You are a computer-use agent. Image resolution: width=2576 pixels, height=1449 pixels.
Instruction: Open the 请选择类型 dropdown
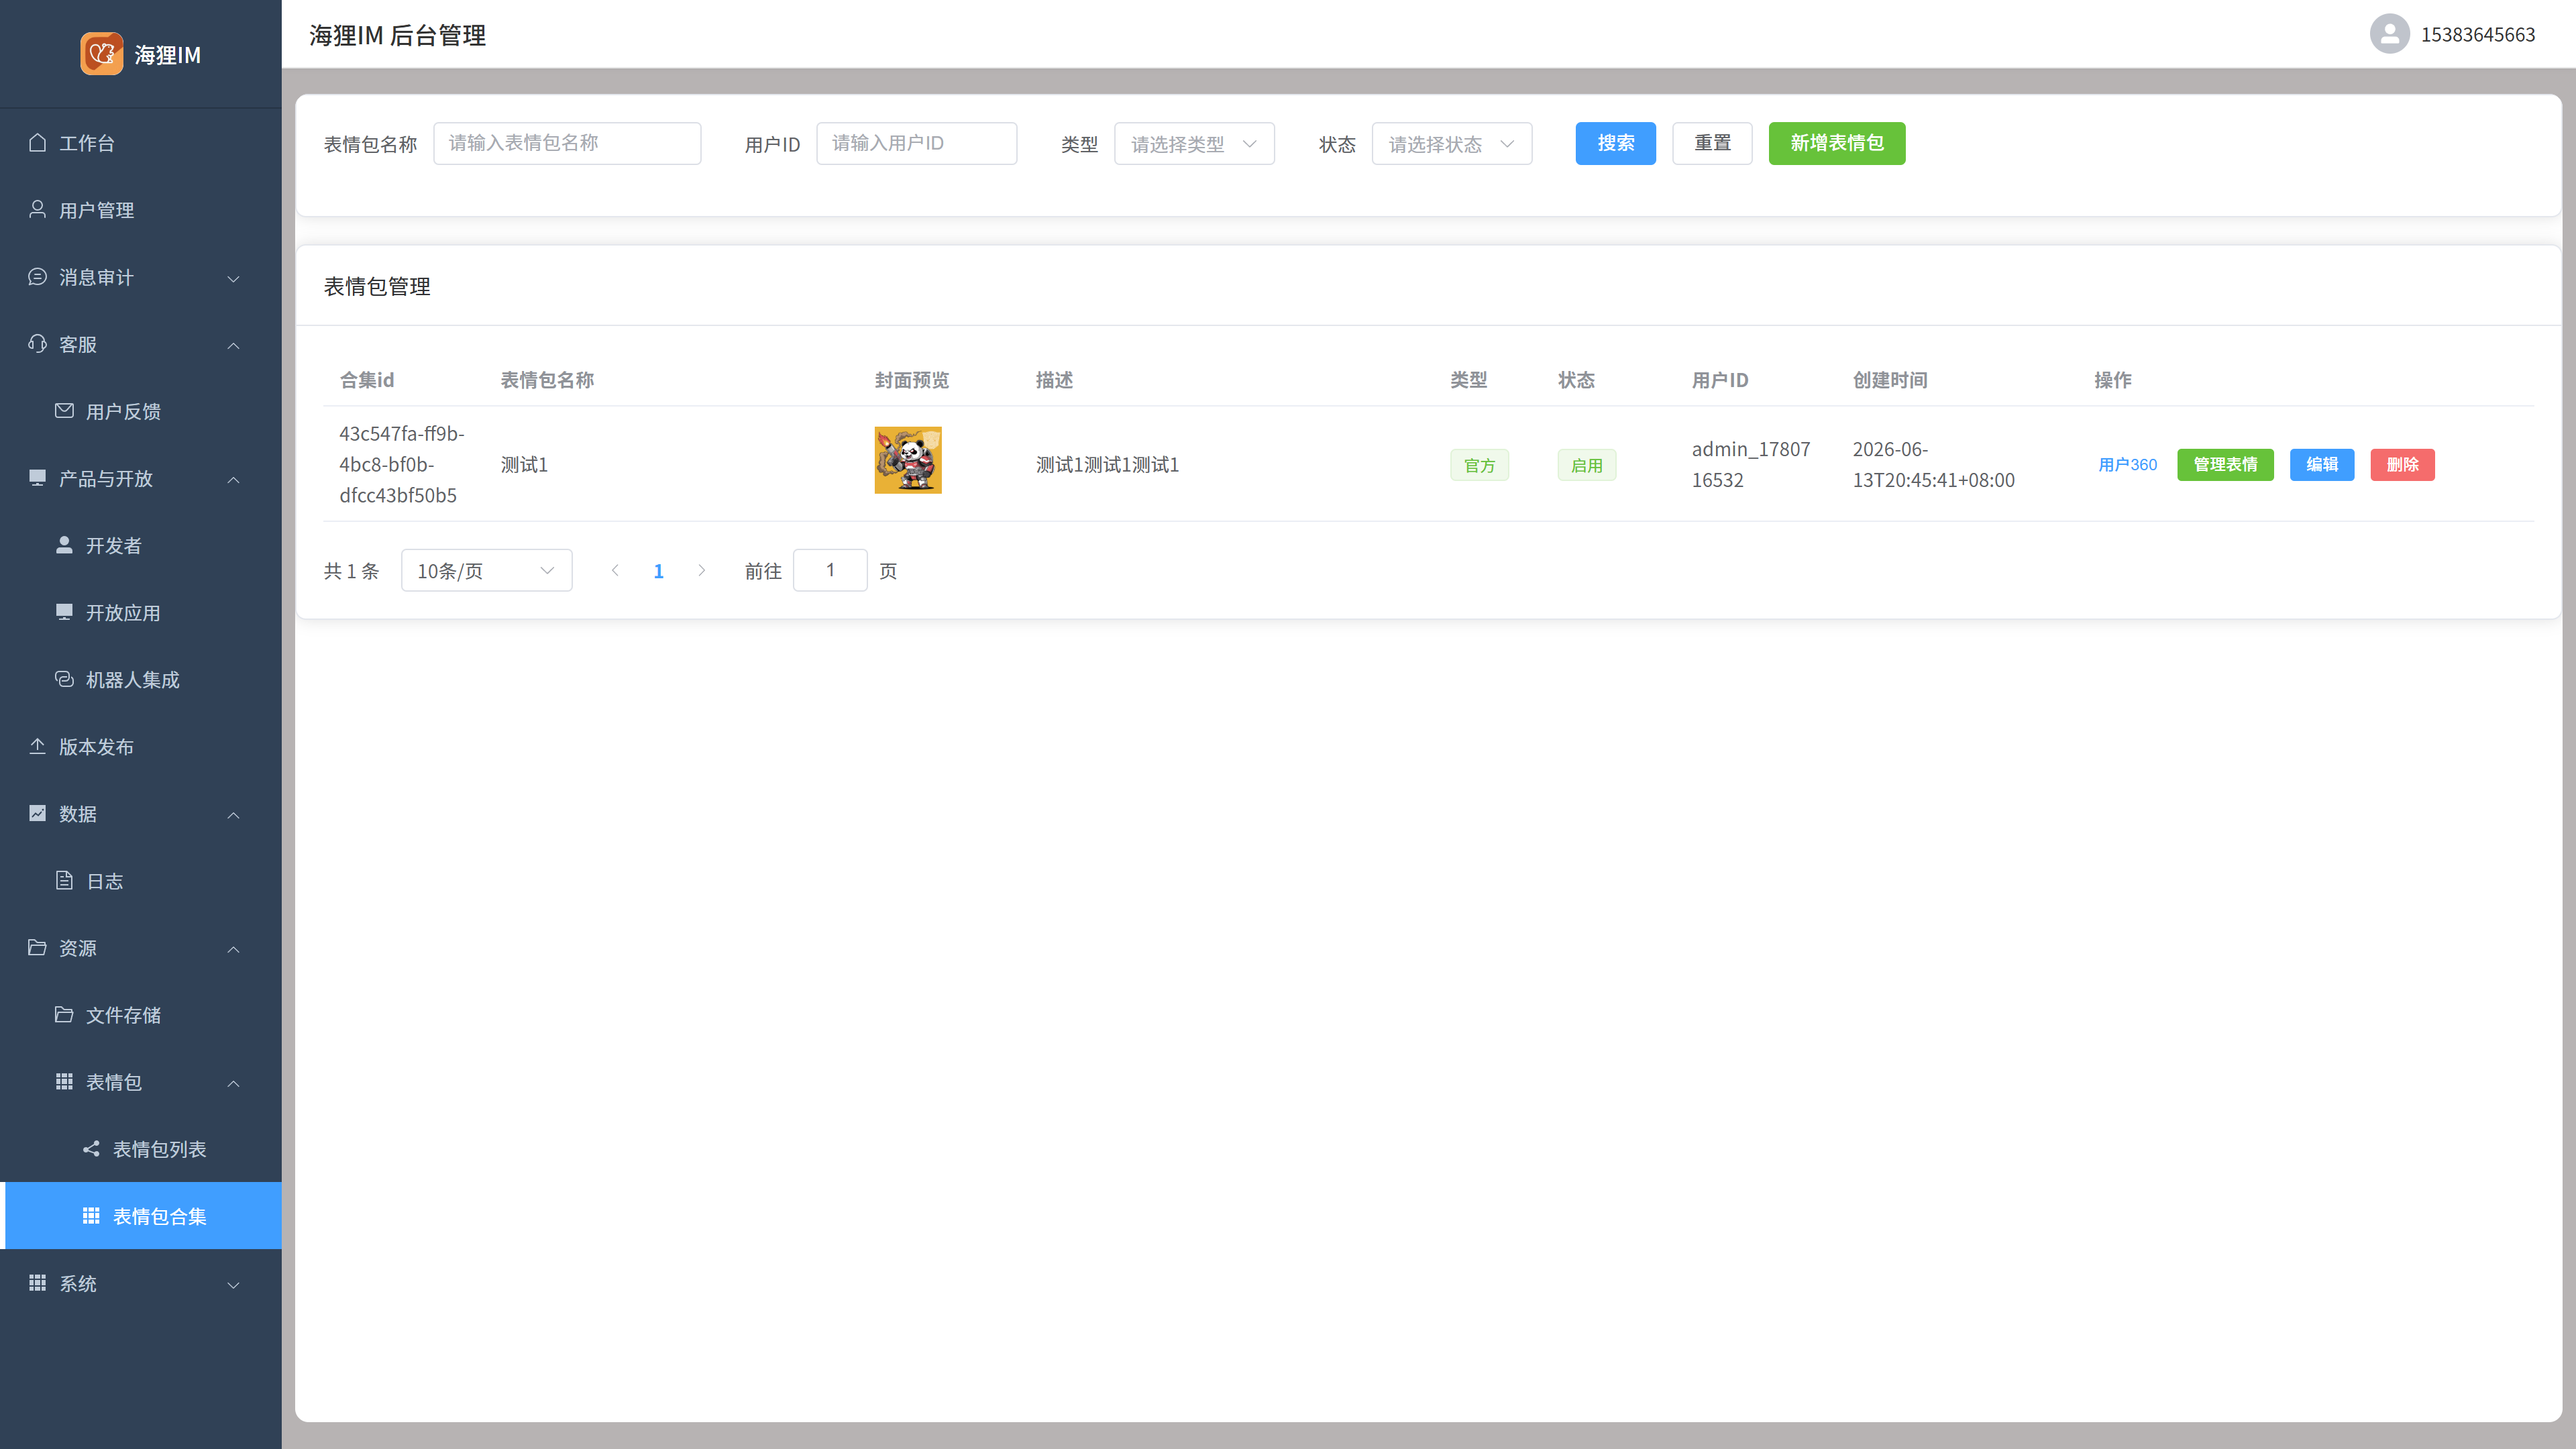tap(1194, 143)
